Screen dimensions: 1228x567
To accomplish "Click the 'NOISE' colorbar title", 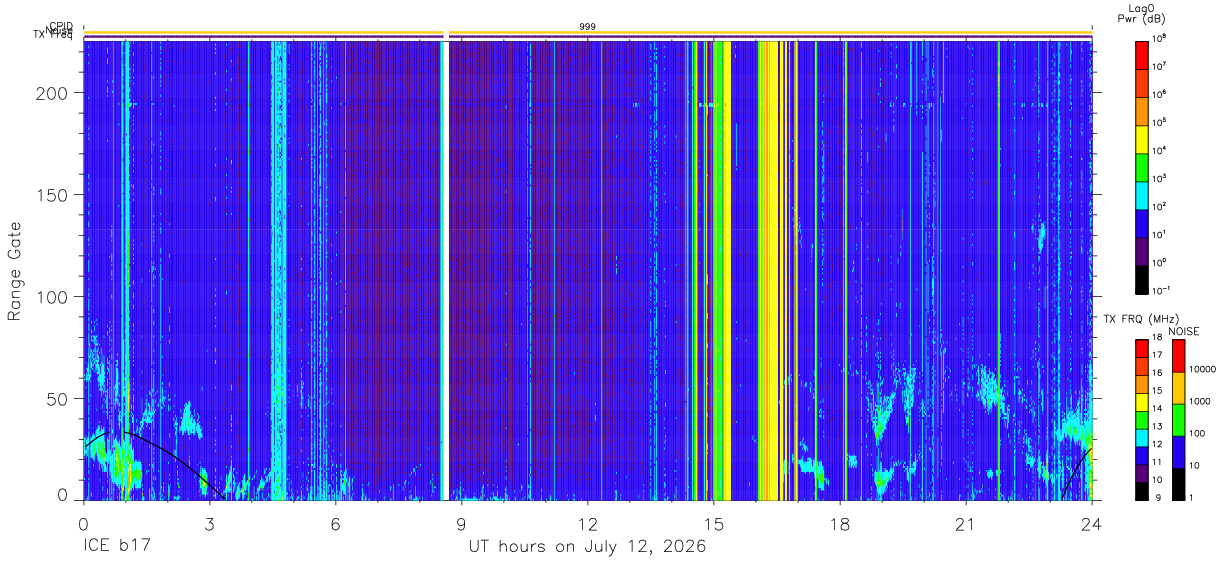I will pyautogui.click(x=1183, y=331).
